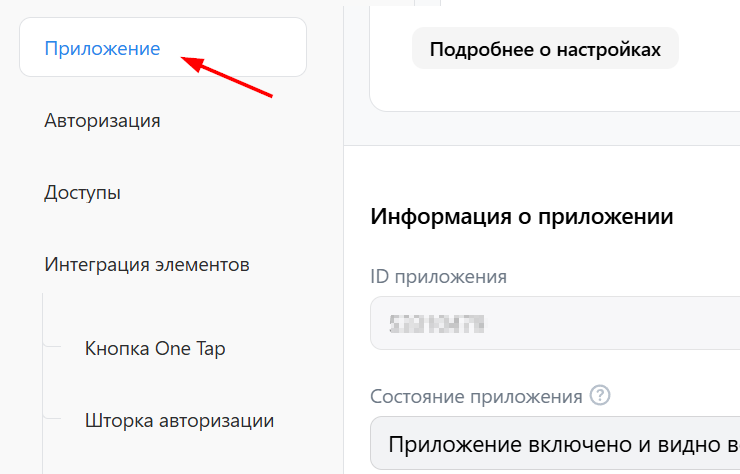Select the Шторка авторизации subitem
Image resolution: width=740 pixels, height=474 pixels.
click(179, 420)
